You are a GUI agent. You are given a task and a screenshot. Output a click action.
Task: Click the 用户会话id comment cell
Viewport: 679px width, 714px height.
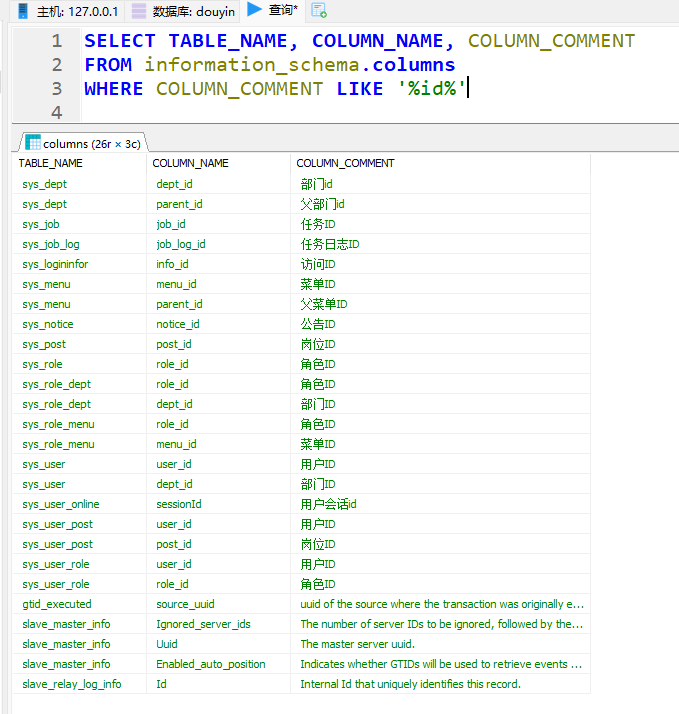[x=328, y=504]
